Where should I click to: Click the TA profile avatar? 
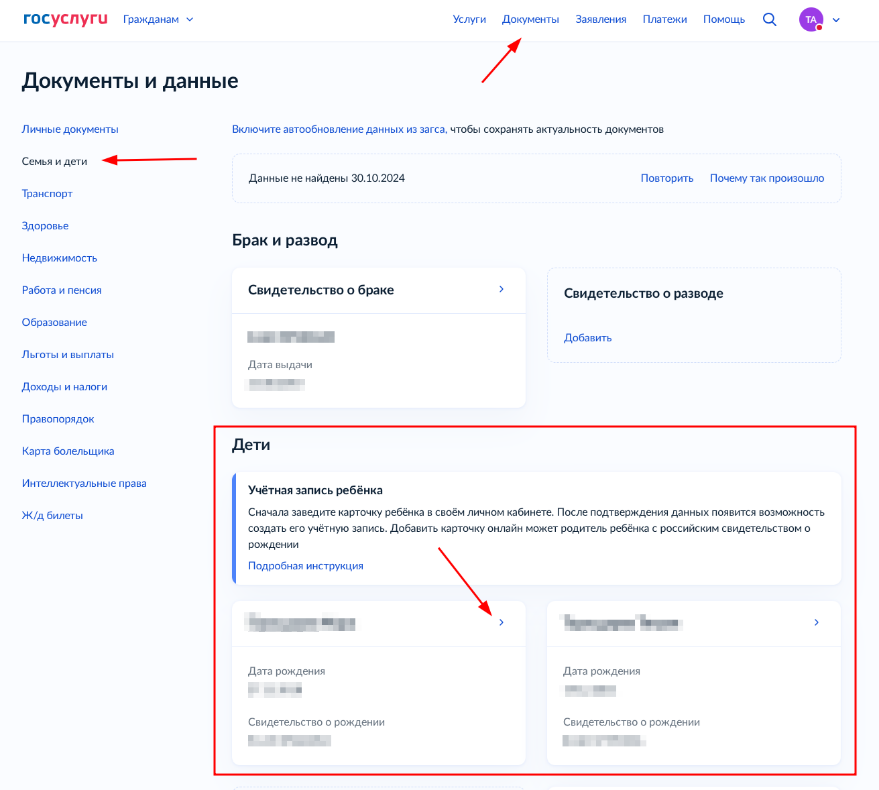click(x=811, y=19)
